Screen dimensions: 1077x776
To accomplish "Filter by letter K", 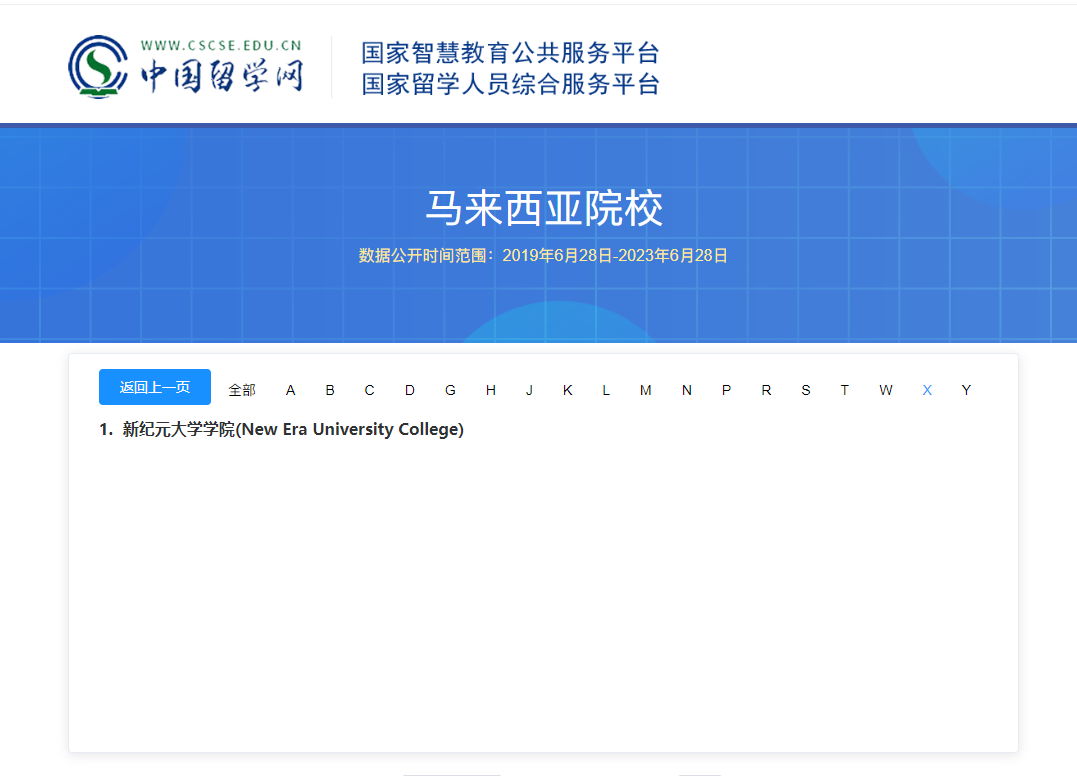I will [567, 390].
